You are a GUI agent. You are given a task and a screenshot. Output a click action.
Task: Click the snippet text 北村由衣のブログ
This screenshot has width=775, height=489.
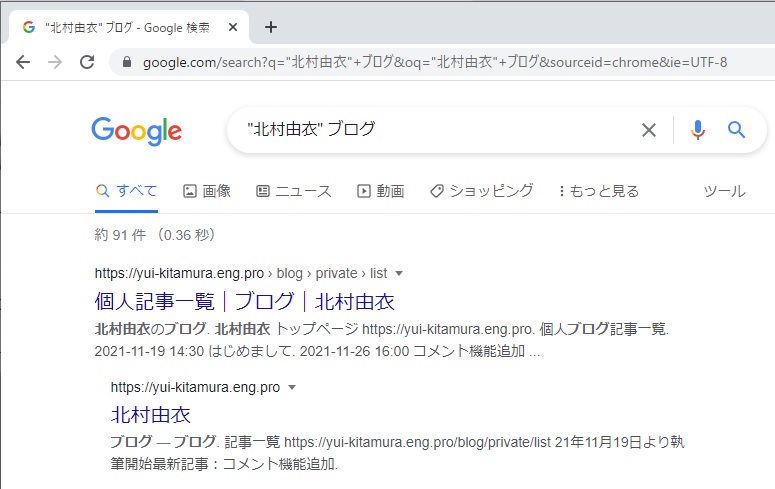[x=150, y=329]
